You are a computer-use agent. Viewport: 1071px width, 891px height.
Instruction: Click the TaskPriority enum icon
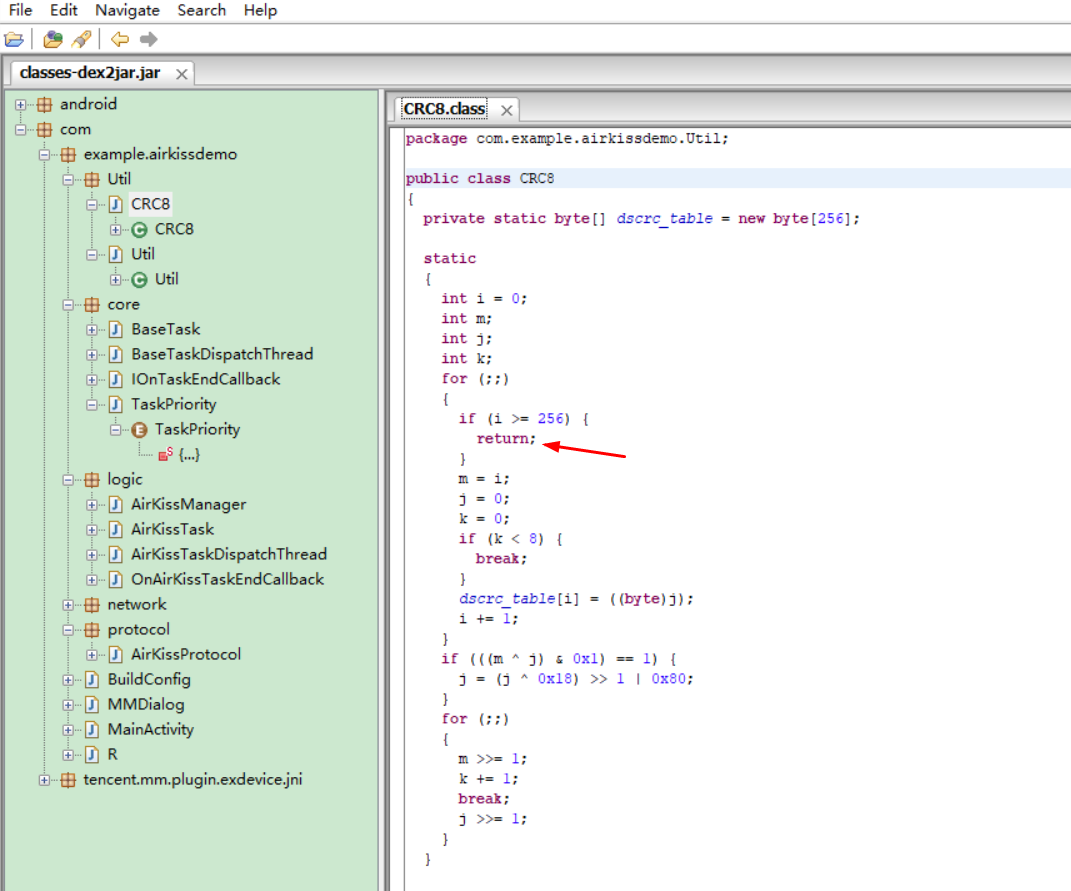pyautogui.click(x=139, y=430)
